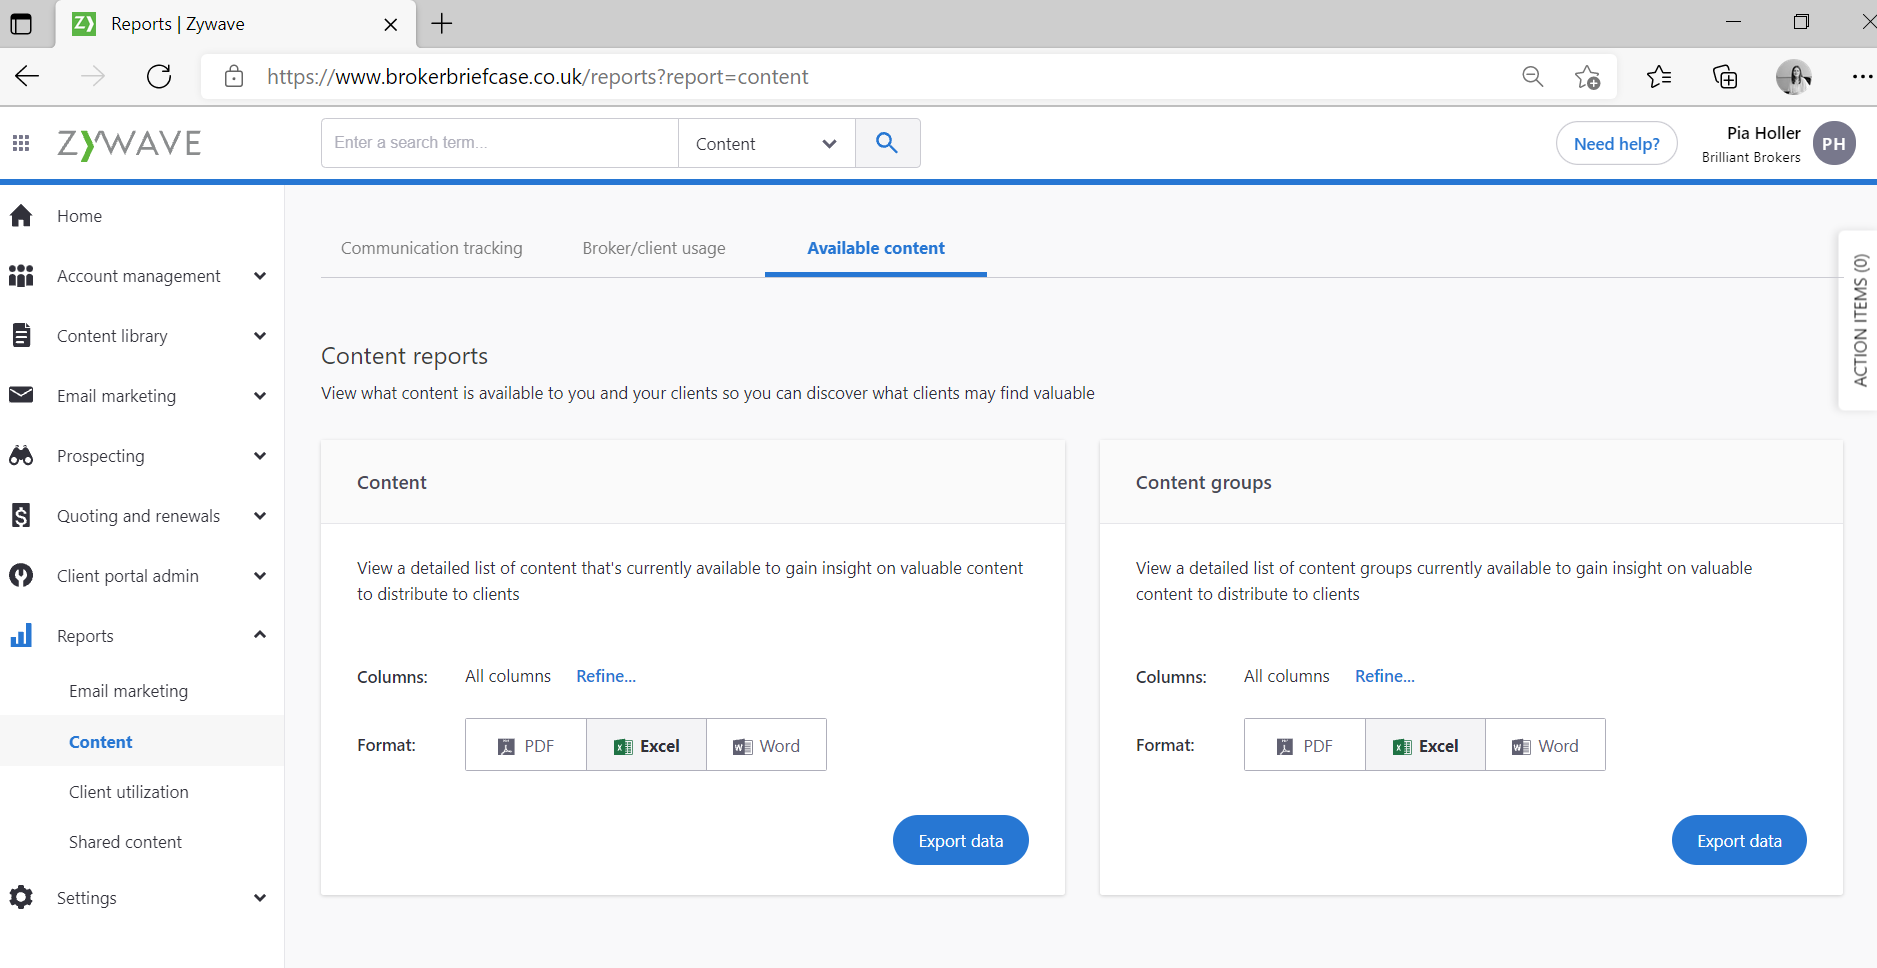
Task: Go back with the browser back arrow
Action: [27, 76]
